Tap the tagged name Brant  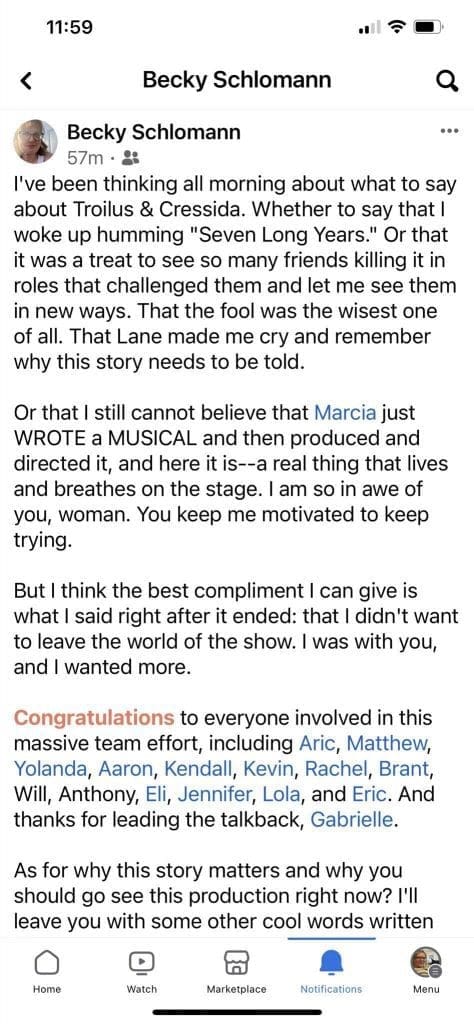tap(407, 769)
